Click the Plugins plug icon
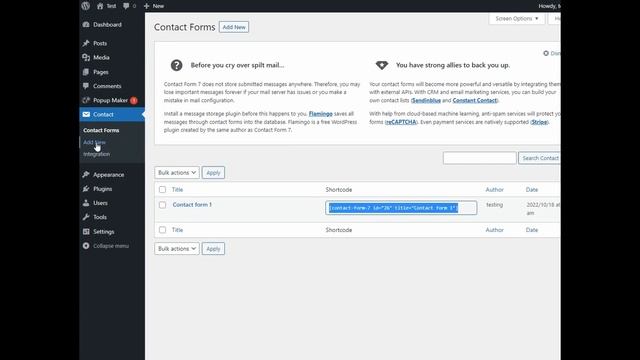The height and width of the screenshot is (360, 640). pos(86,189)
